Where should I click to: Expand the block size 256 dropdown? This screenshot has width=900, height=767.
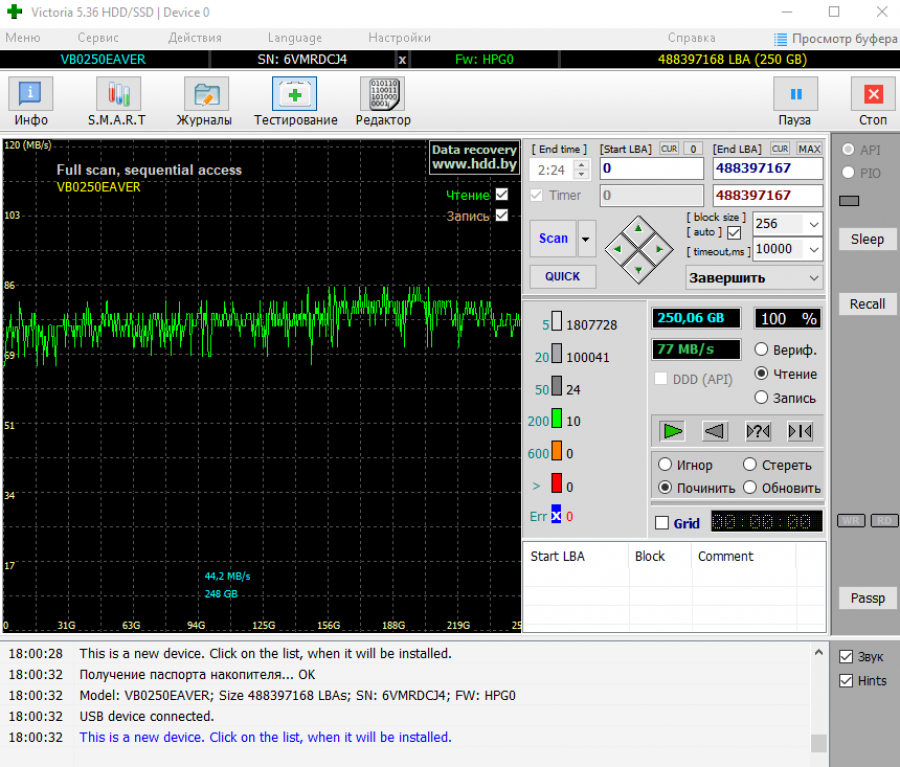[x=812, y=224]
